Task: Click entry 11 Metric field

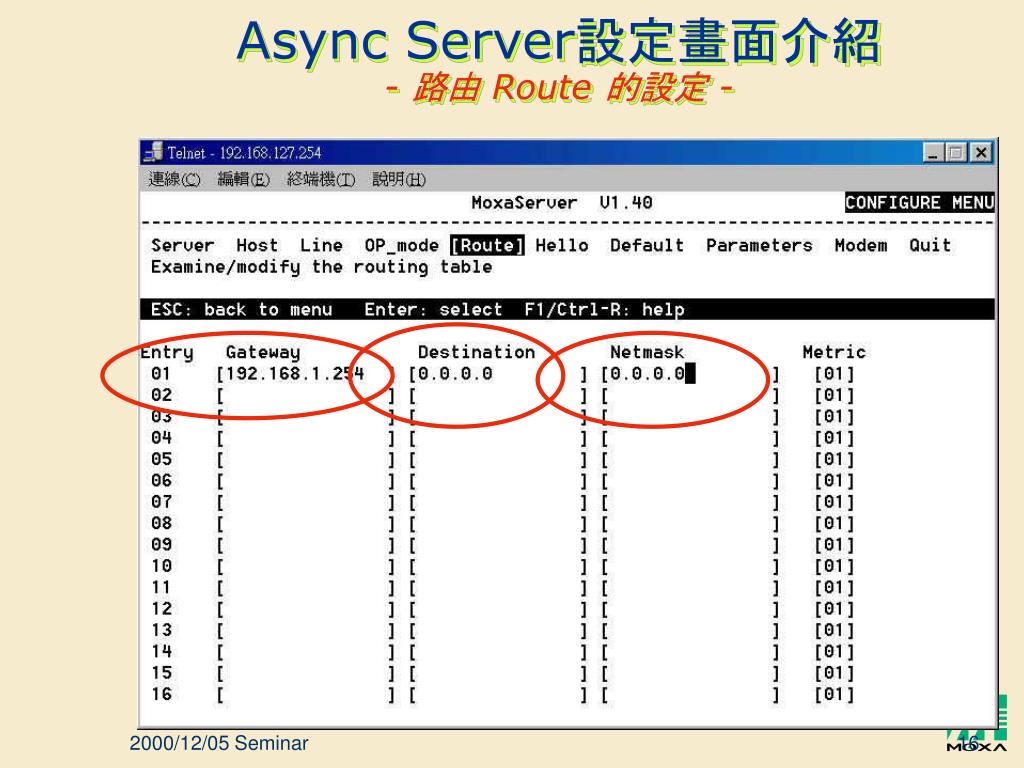Action: tap(834, 588)
